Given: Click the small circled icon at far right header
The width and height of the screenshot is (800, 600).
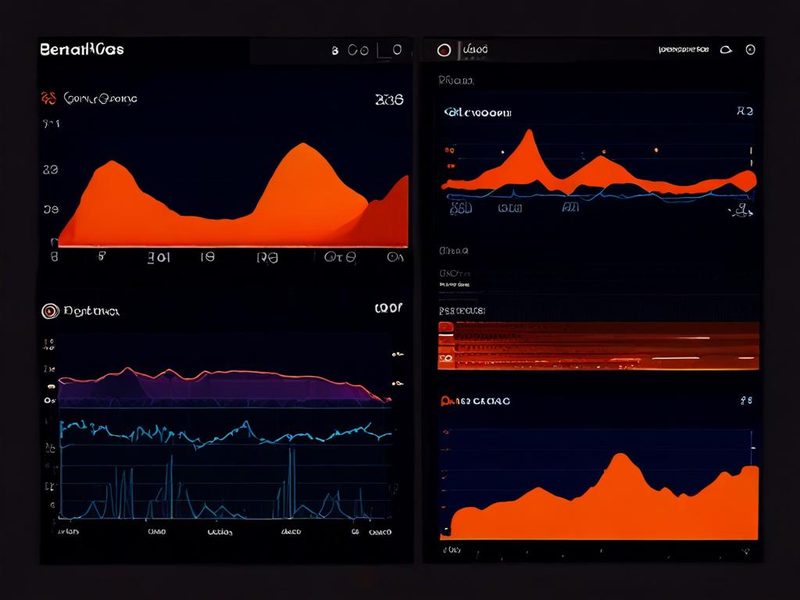Looking at the screenshot, I should pos(750,49).
